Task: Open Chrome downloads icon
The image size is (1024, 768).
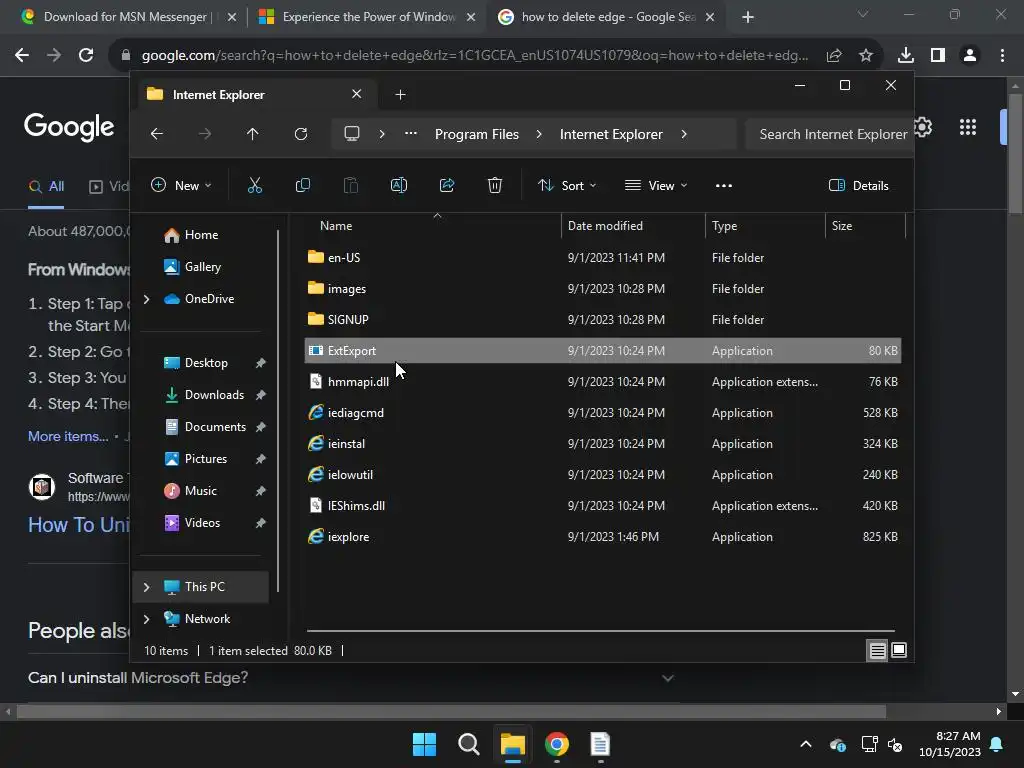Action: point(906,56)
